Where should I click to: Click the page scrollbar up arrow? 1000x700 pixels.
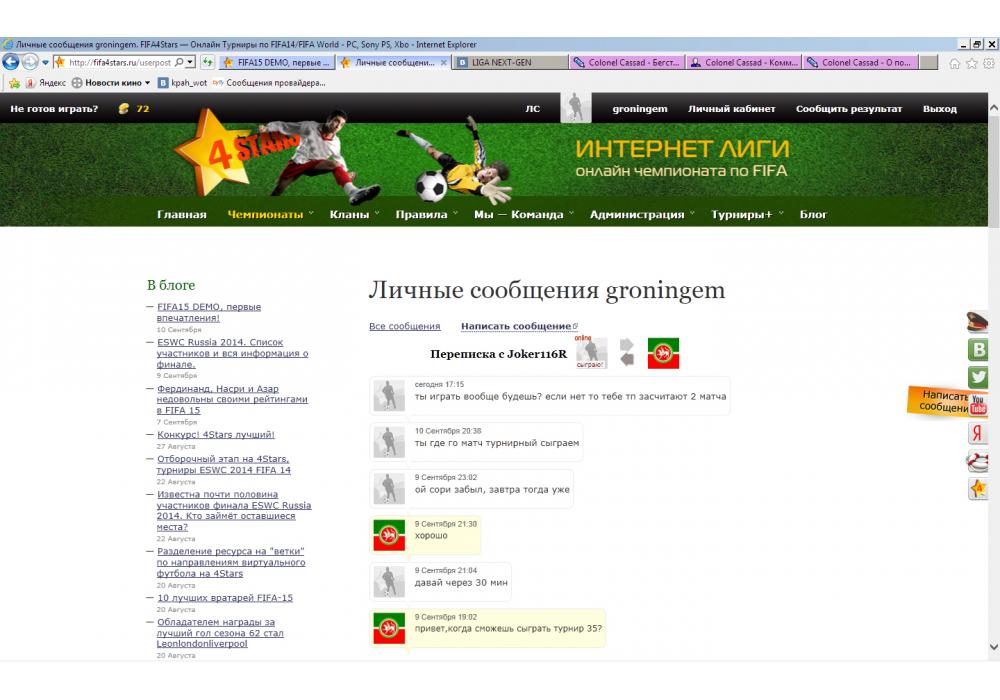[994, 108]
